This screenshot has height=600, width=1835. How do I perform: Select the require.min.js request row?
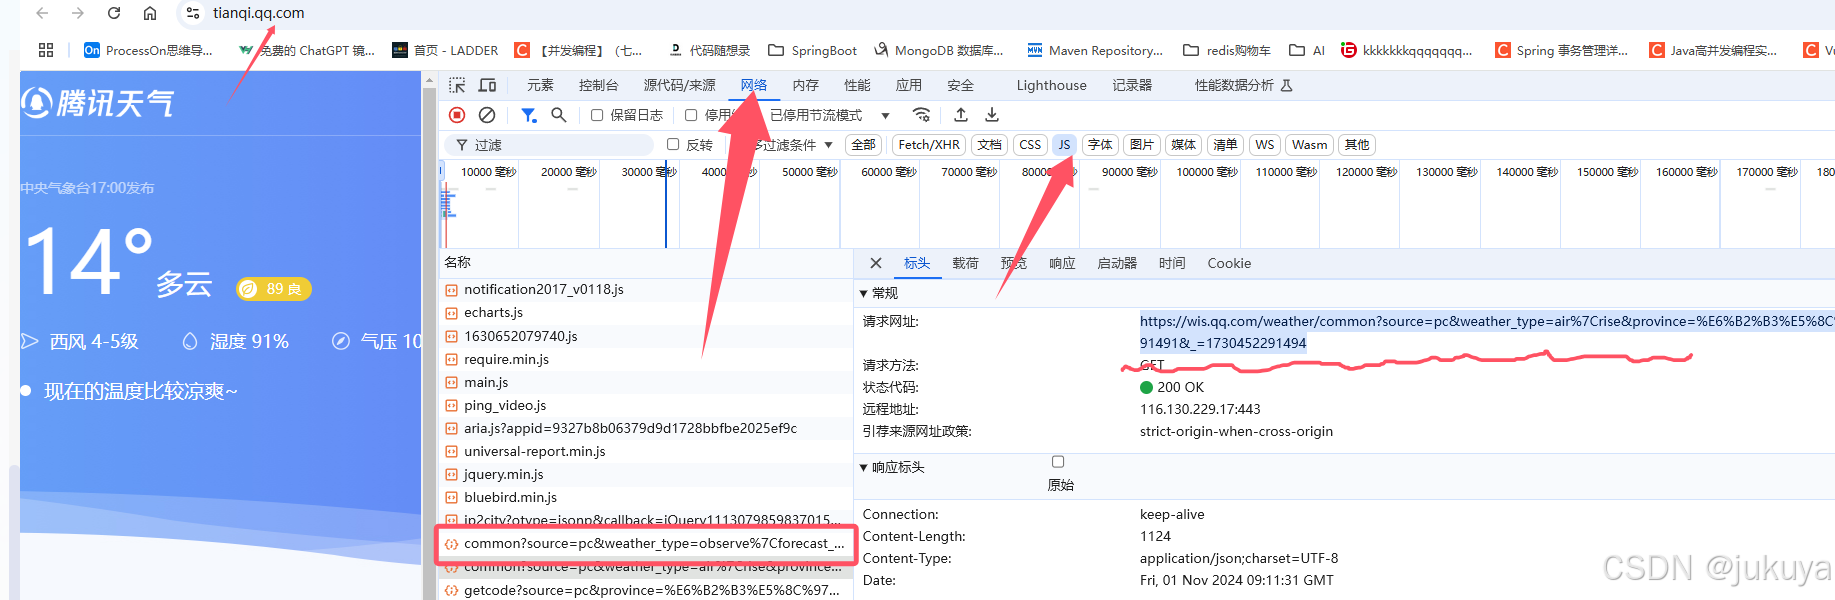647,359
